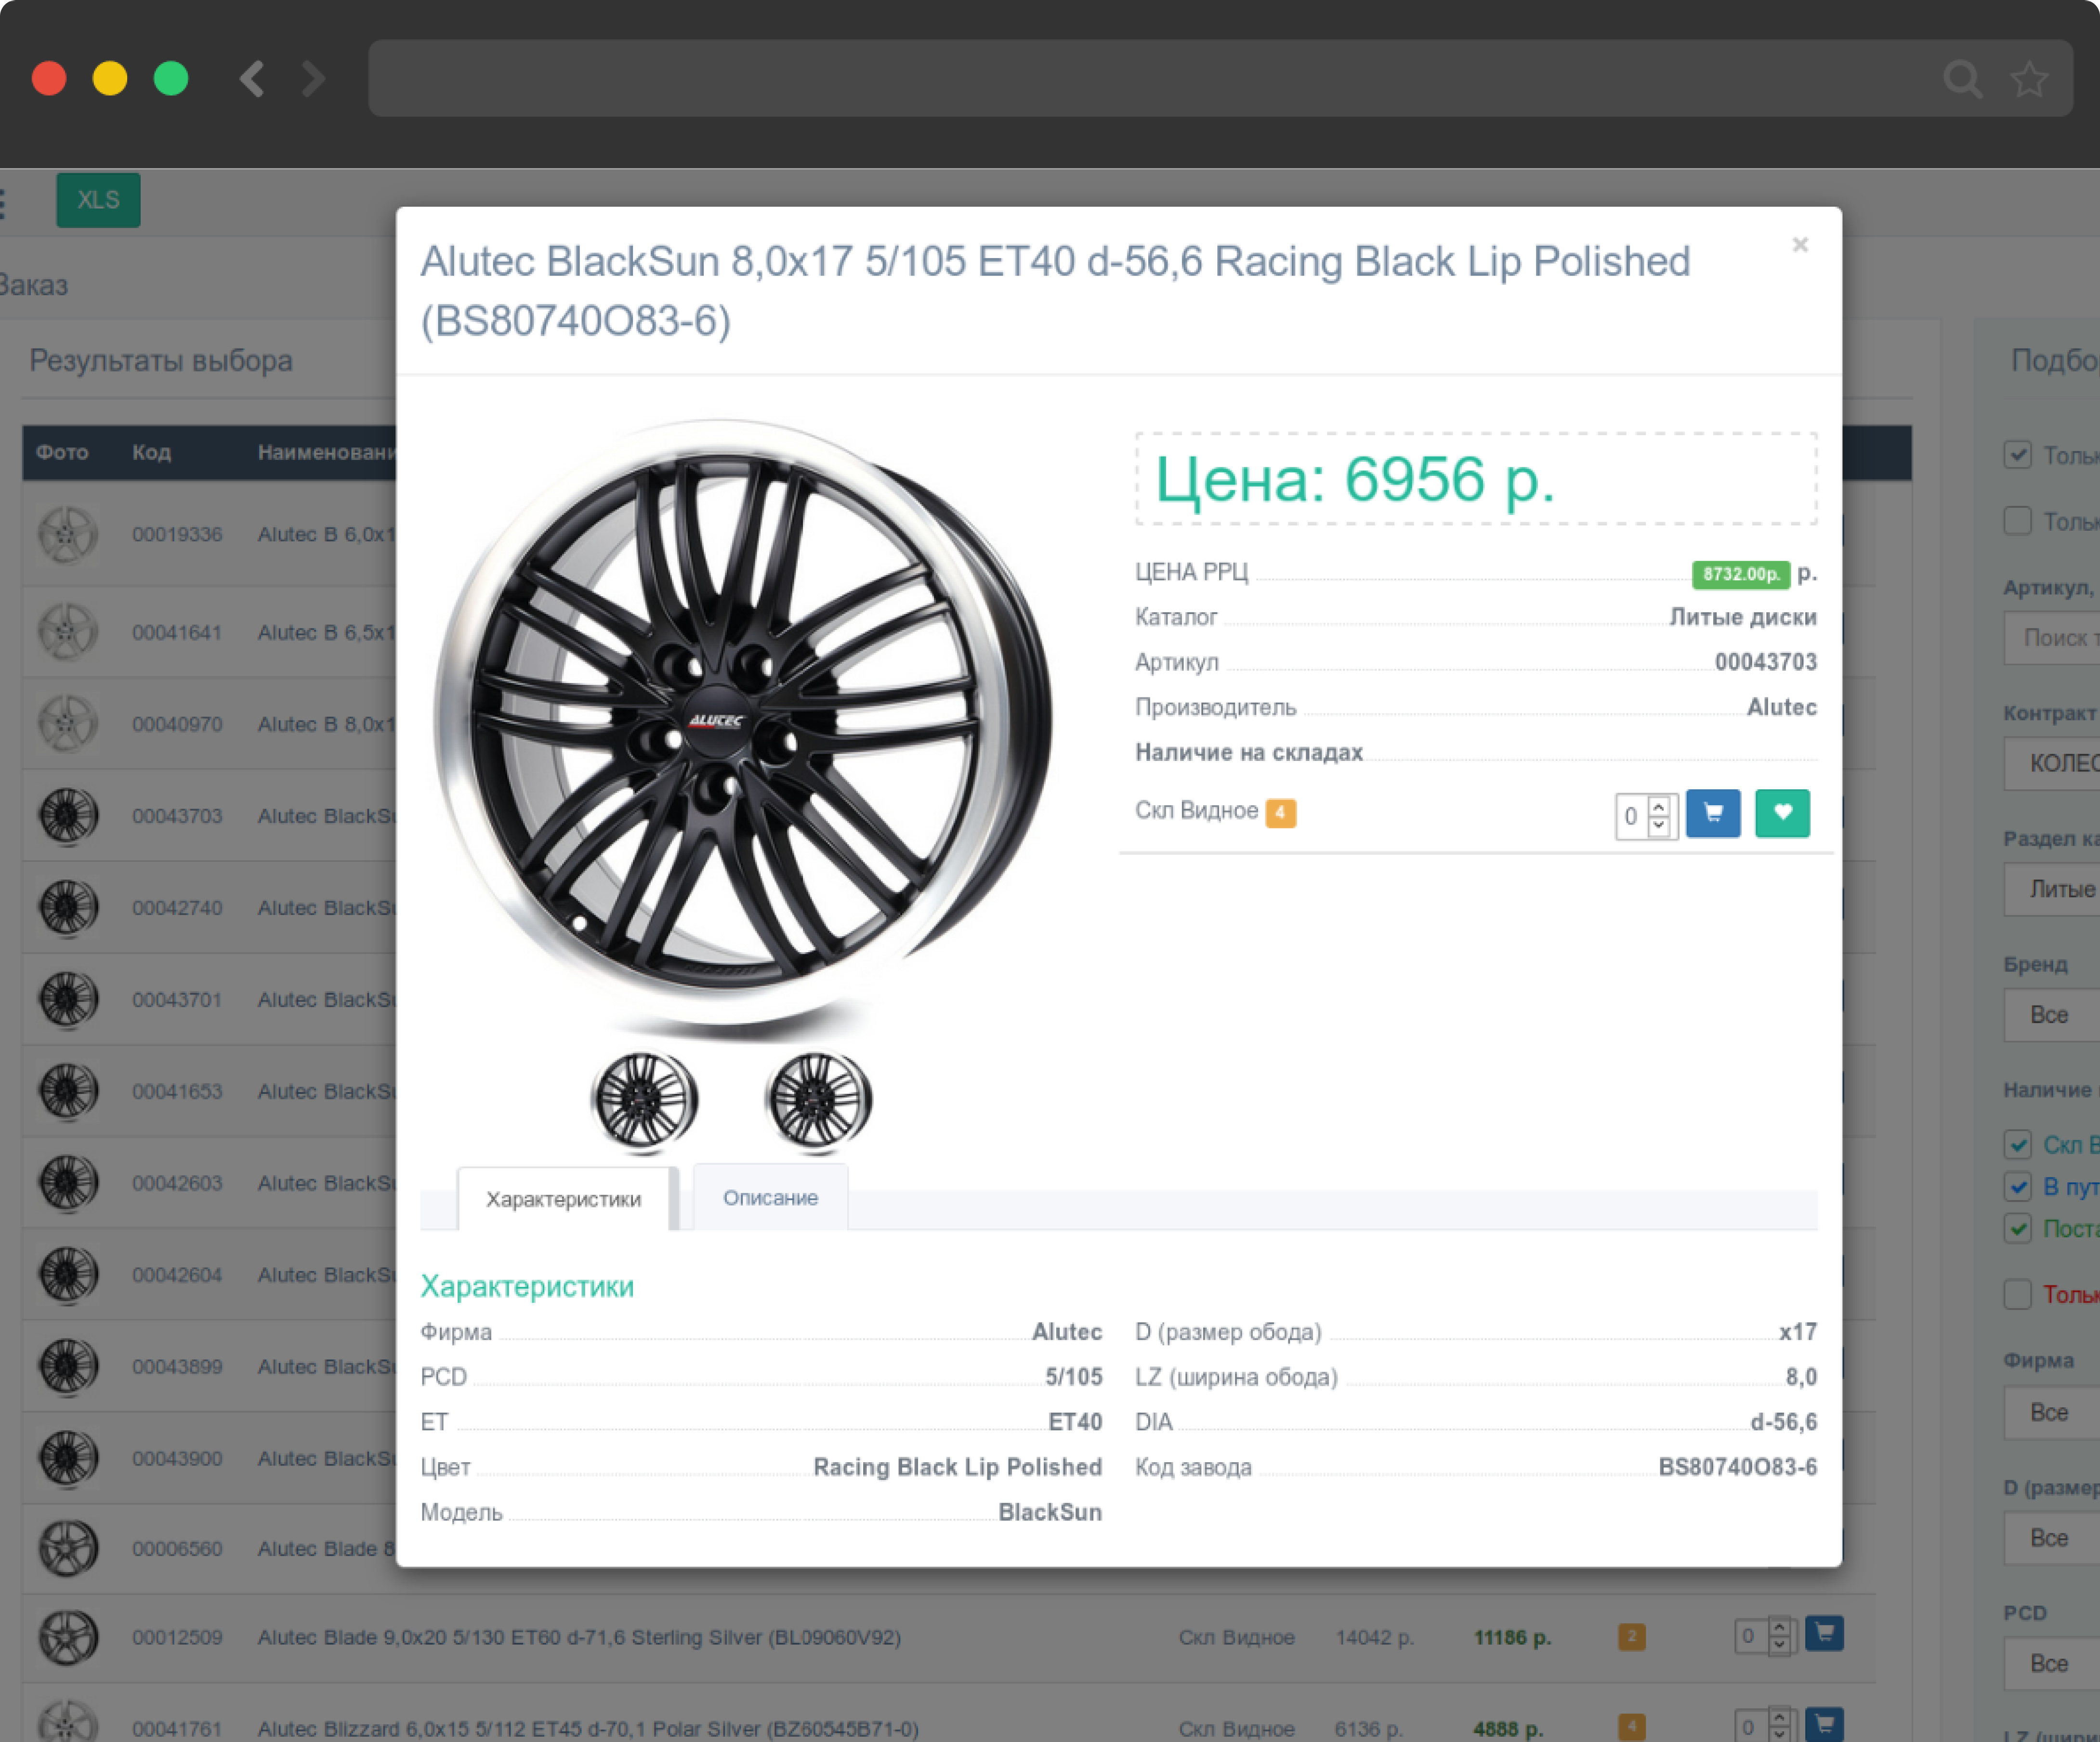Toggle the Скл В availability checkbox
This screenshot has width=2100, height=1742.
(x=2017, y=1144)
